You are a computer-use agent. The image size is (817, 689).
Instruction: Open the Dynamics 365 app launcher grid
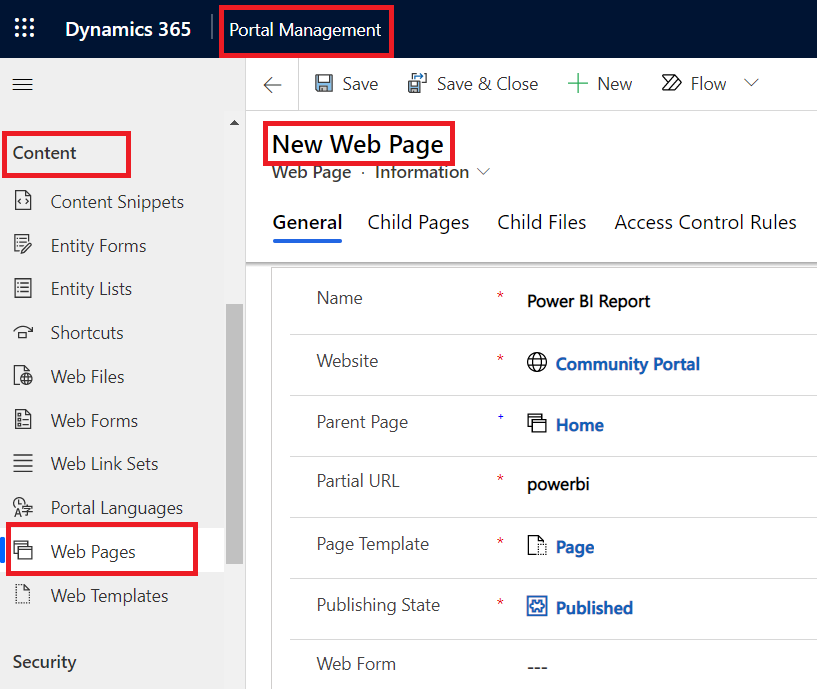pos(24,28)
